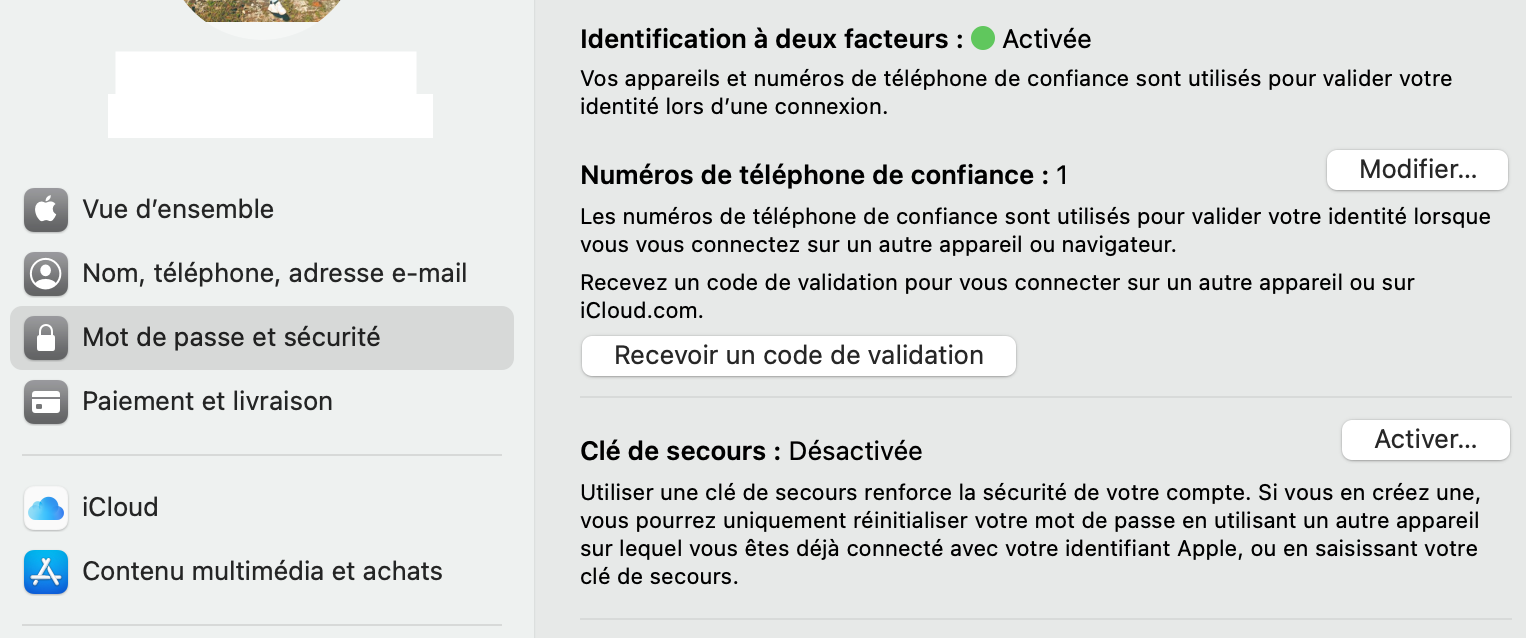This screenshot has height=638, width=1526.
Task: Click Recevoir un code de validation
Action: [798, 356]
